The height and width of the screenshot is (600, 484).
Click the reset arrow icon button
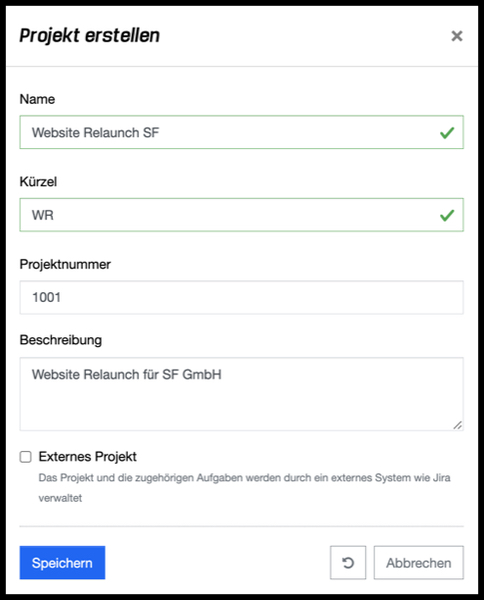[348, 562]
